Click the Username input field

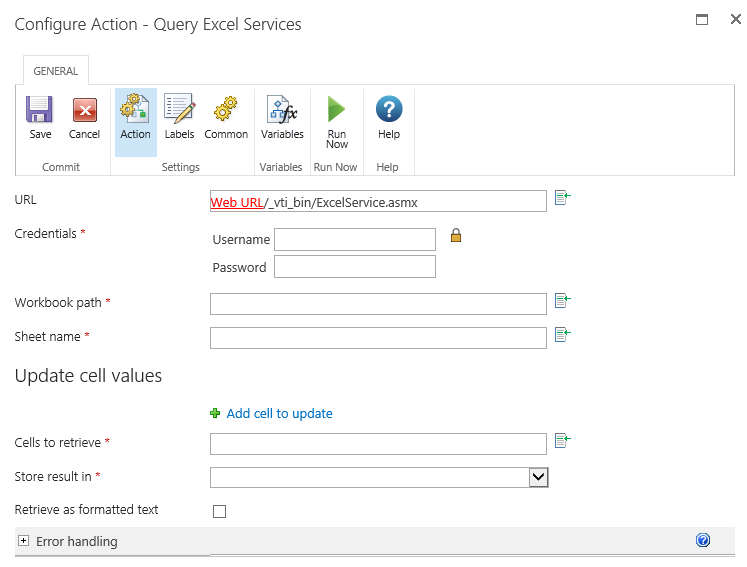355,239
